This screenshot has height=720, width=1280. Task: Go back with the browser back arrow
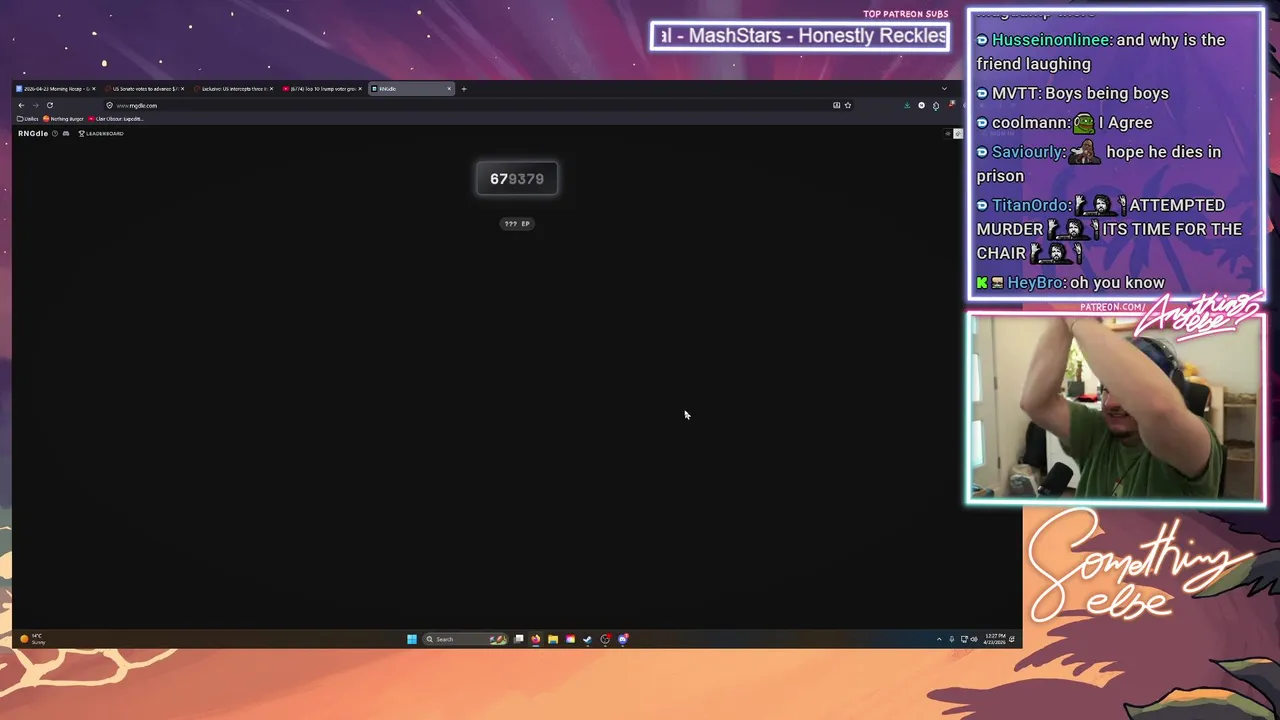click(21, 105)
